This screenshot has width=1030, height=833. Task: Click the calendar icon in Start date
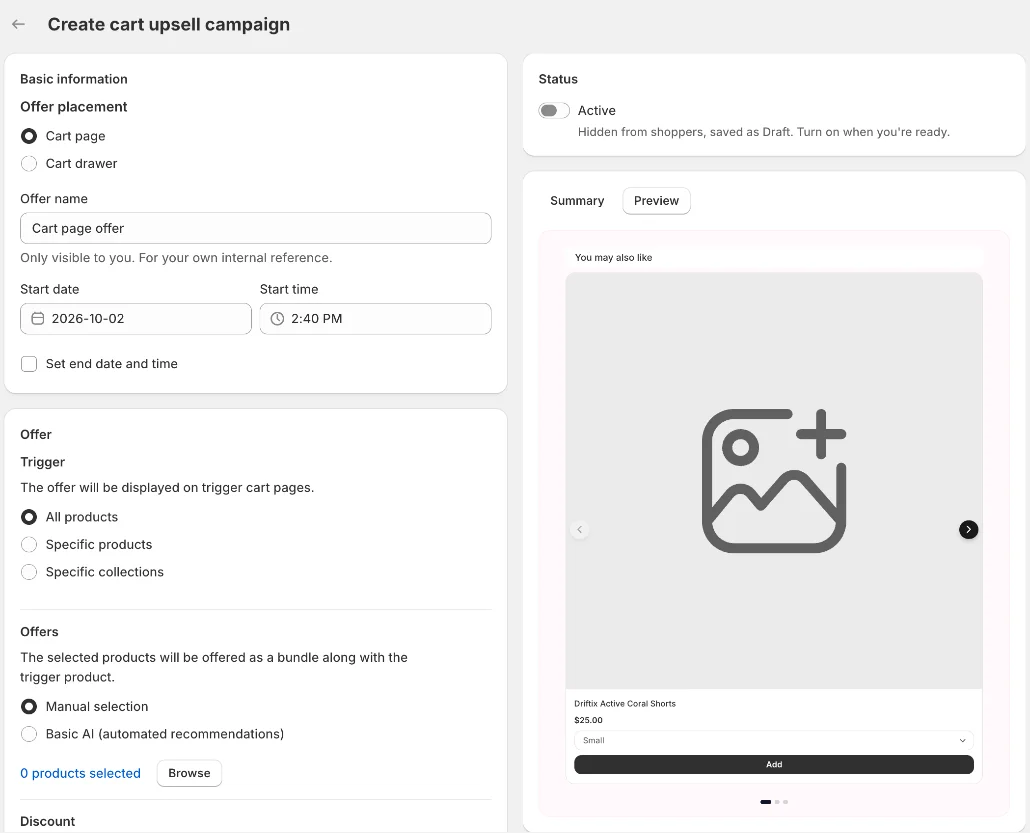[38, 319]
